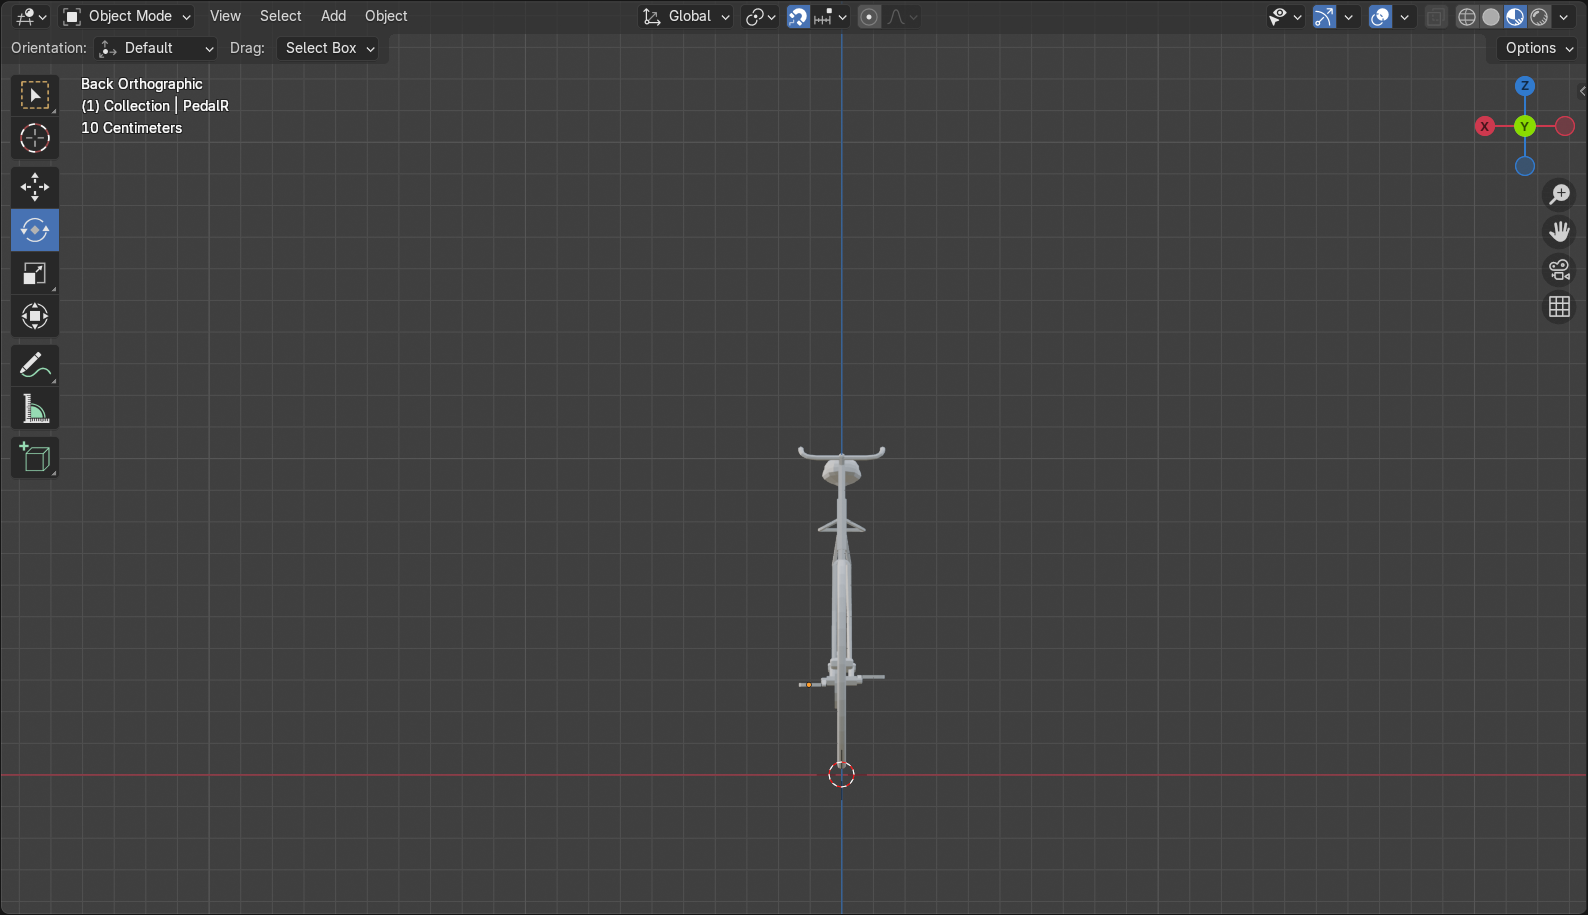Open the transform pivot point dropdown
Screen dimensions: 1588x915
(x=760, y=16)
